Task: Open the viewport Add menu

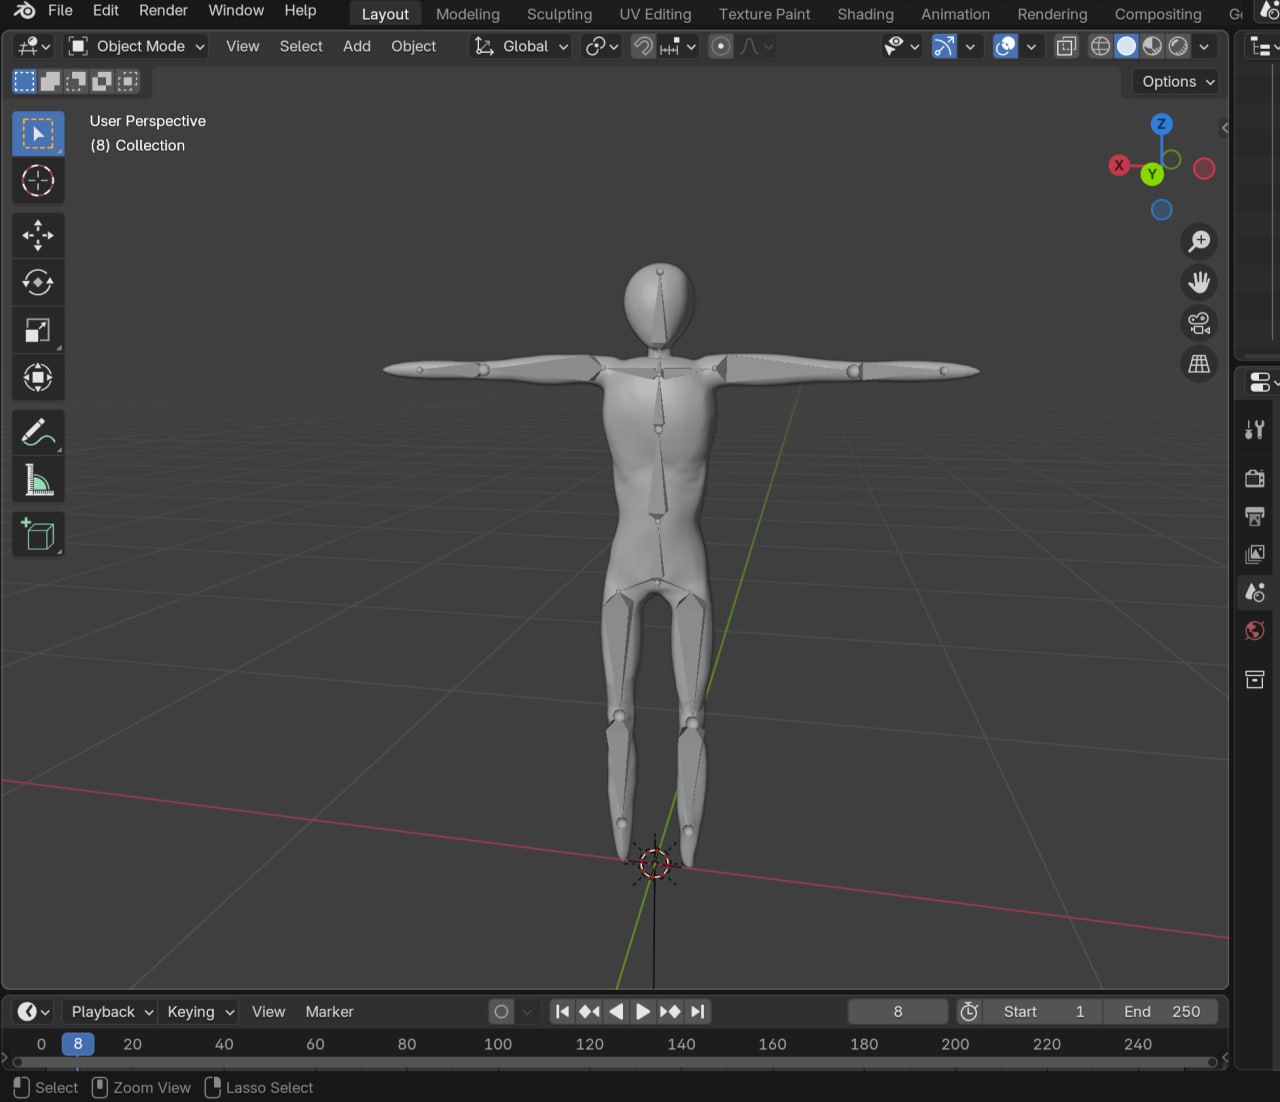Action: pyautogui.click(x=356, y=46)
